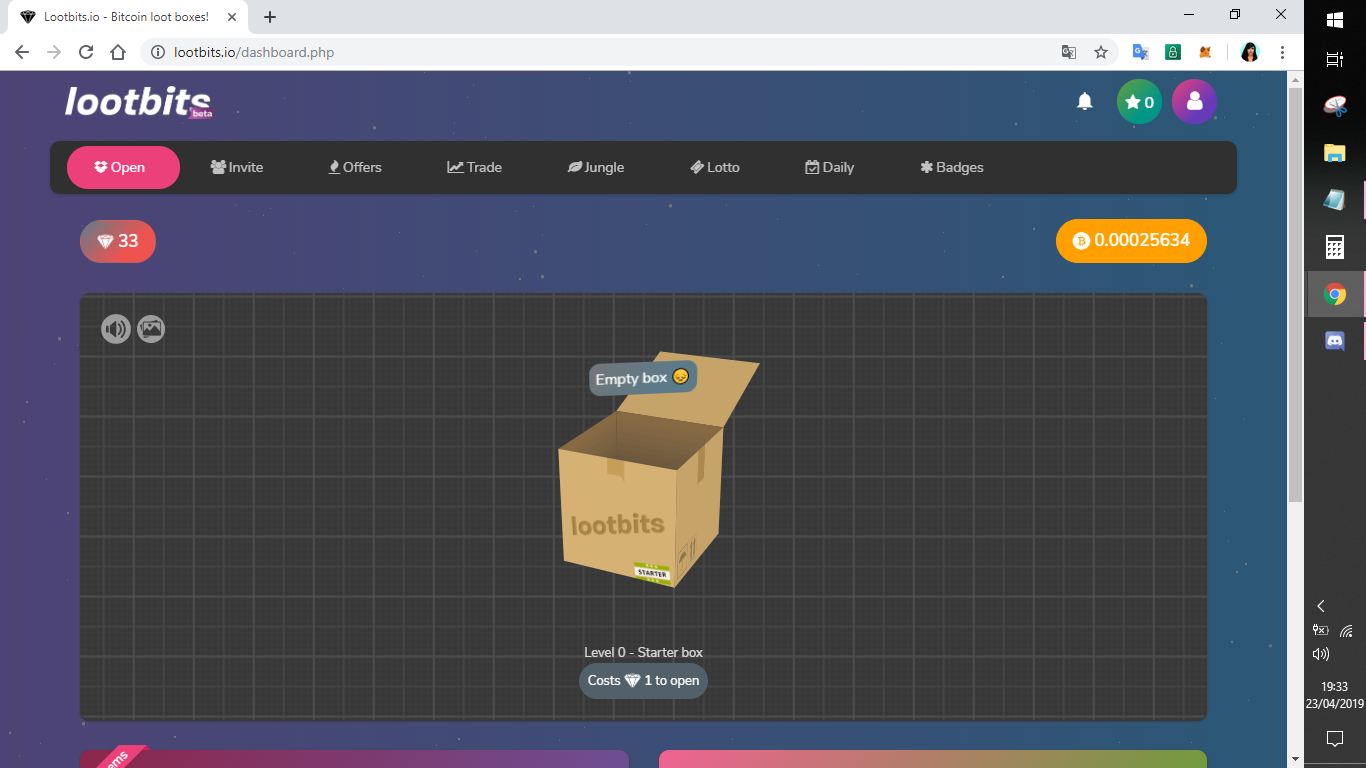Check the battery status icon

pyautogui.click(x=1321, y=630)
